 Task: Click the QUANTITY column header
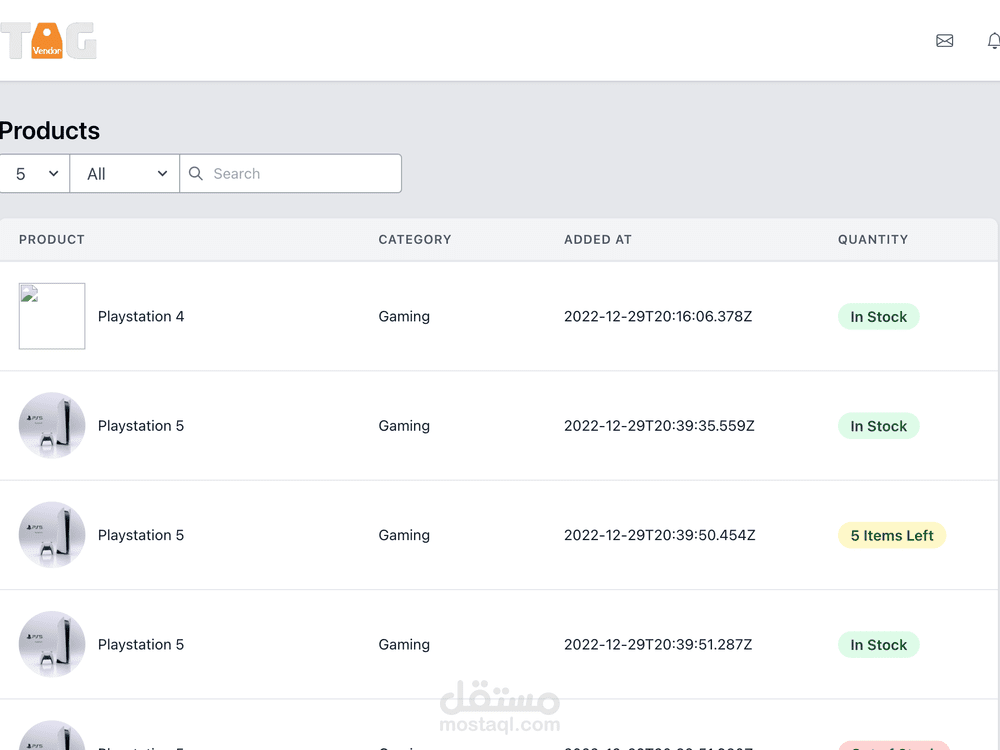pyautogui.click(x=872, y=240)
